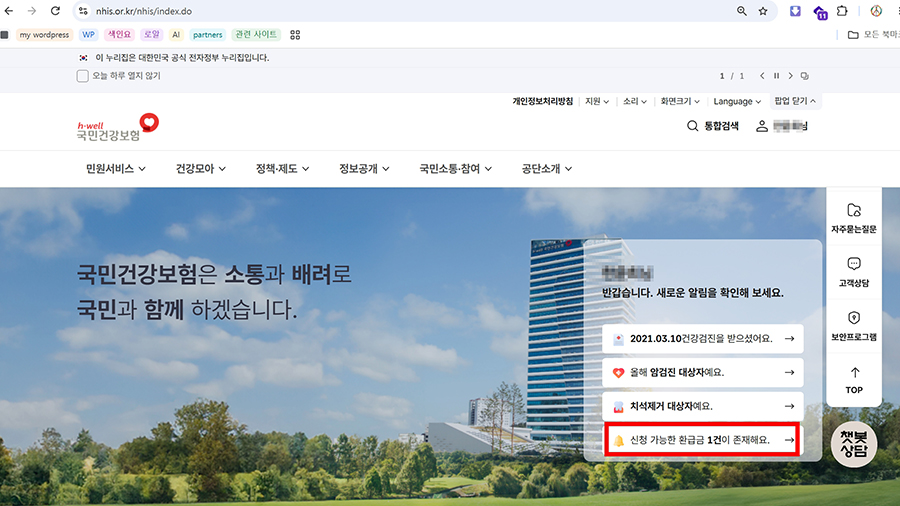Pause the popup banner rotation
900x506 pixels.
pos(777,76)
